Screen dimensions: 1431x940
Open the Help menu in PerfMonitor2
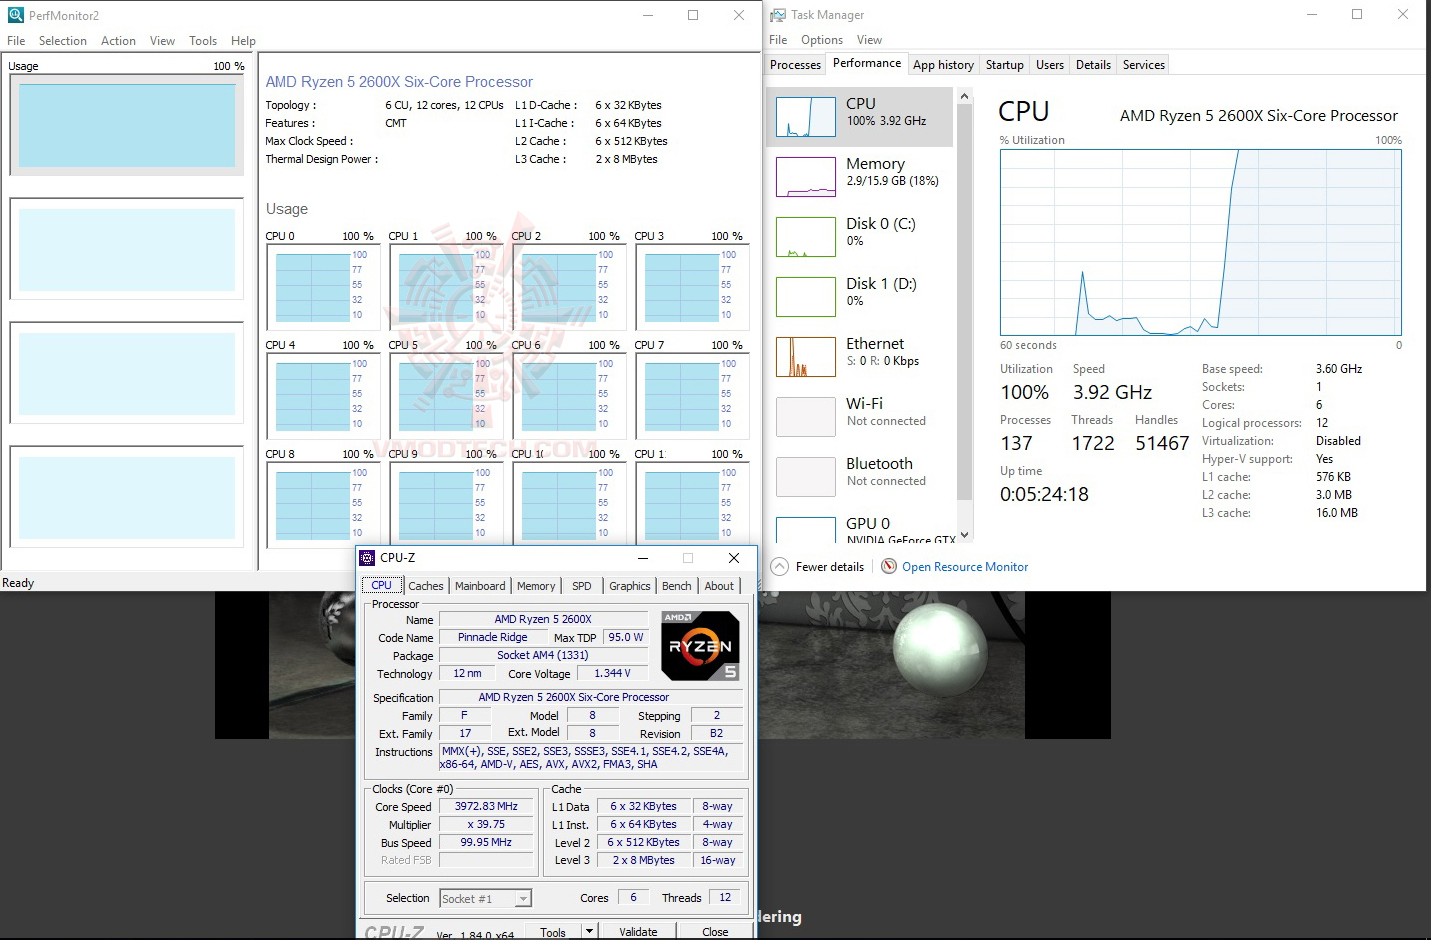(x=243, y=41)
